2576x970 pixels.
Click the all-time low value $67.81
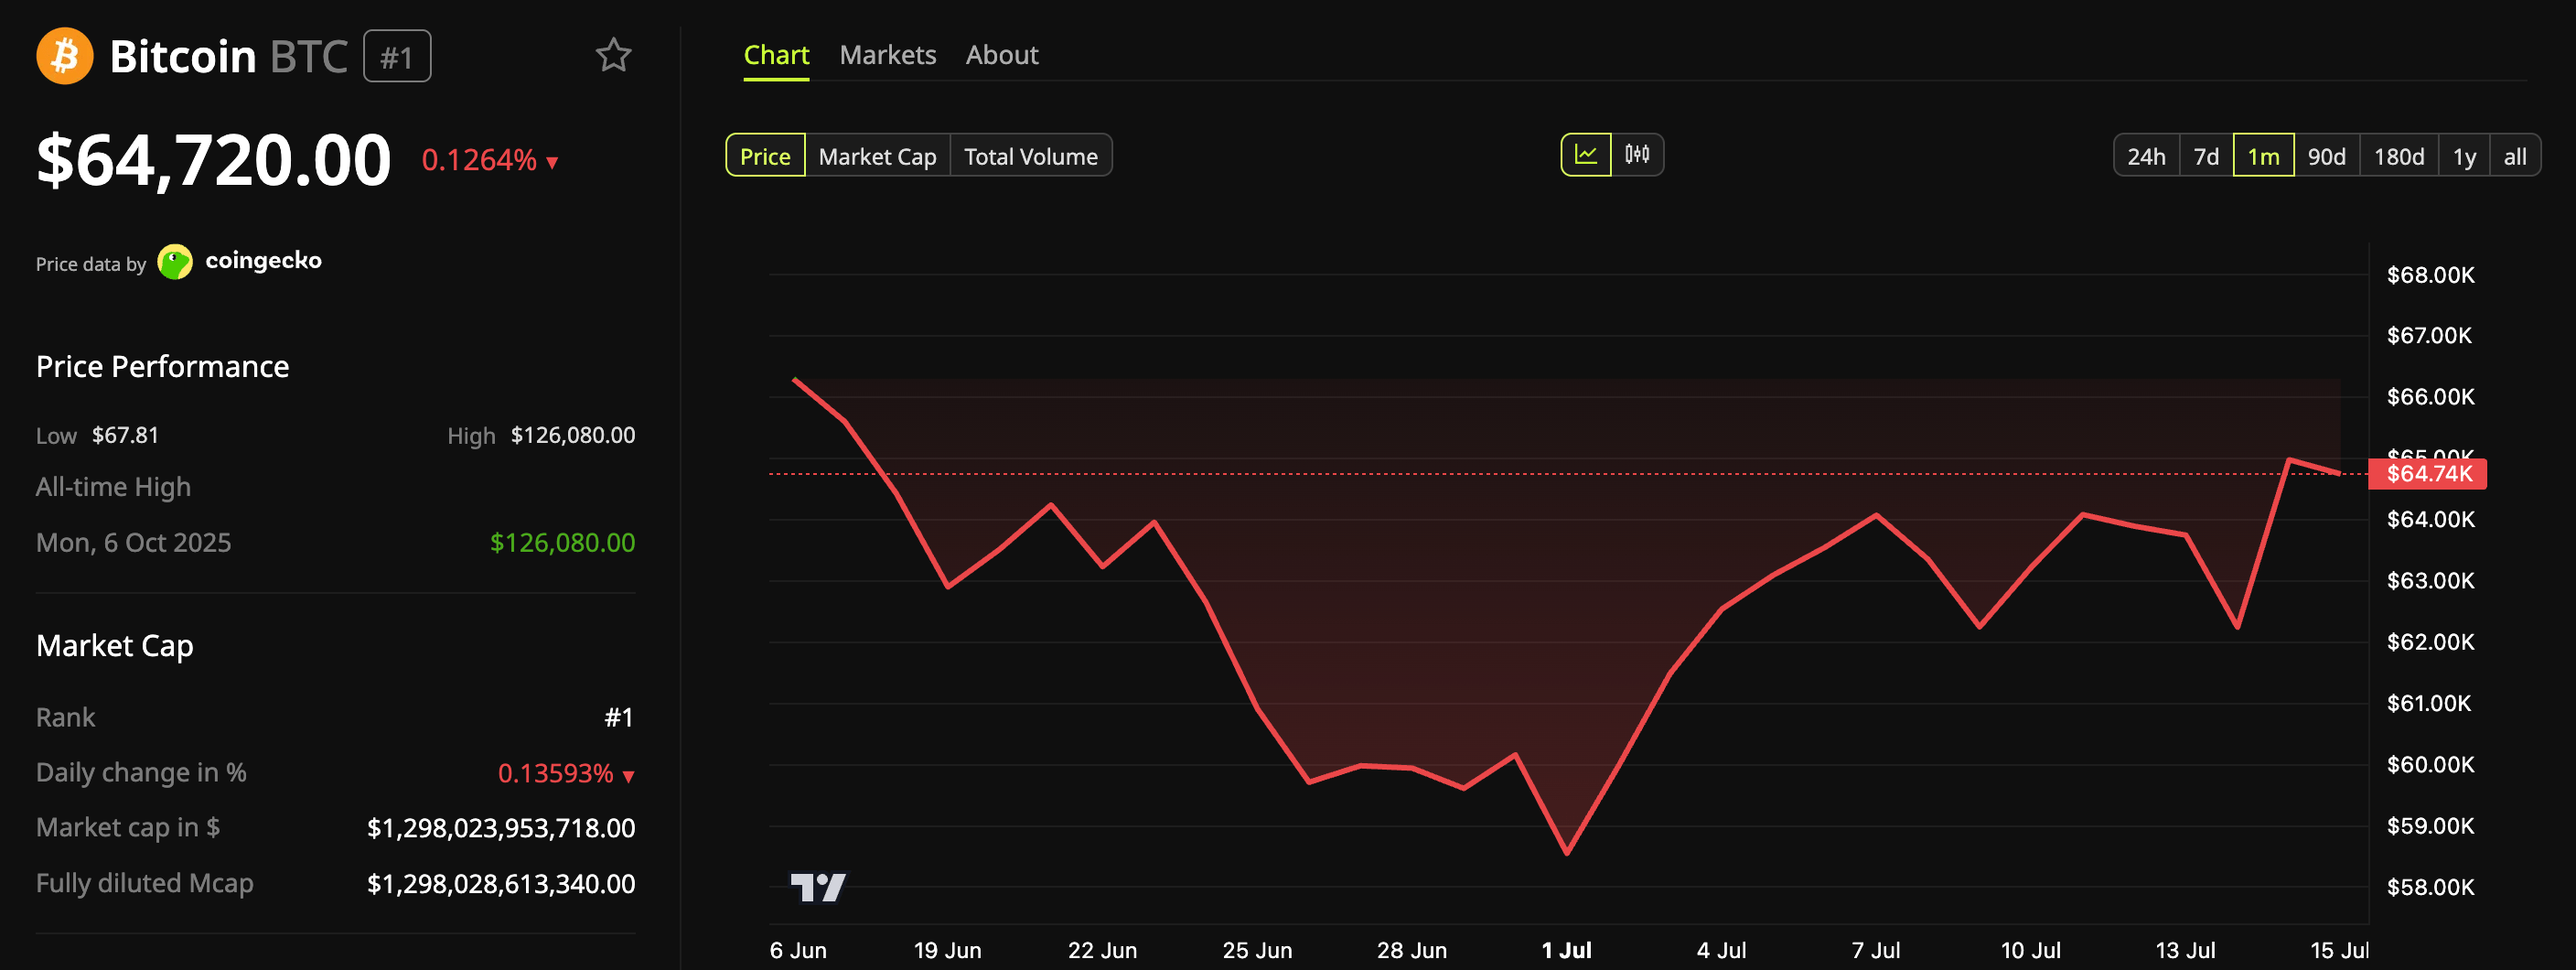pyautogui.click(x=125, y=435)
